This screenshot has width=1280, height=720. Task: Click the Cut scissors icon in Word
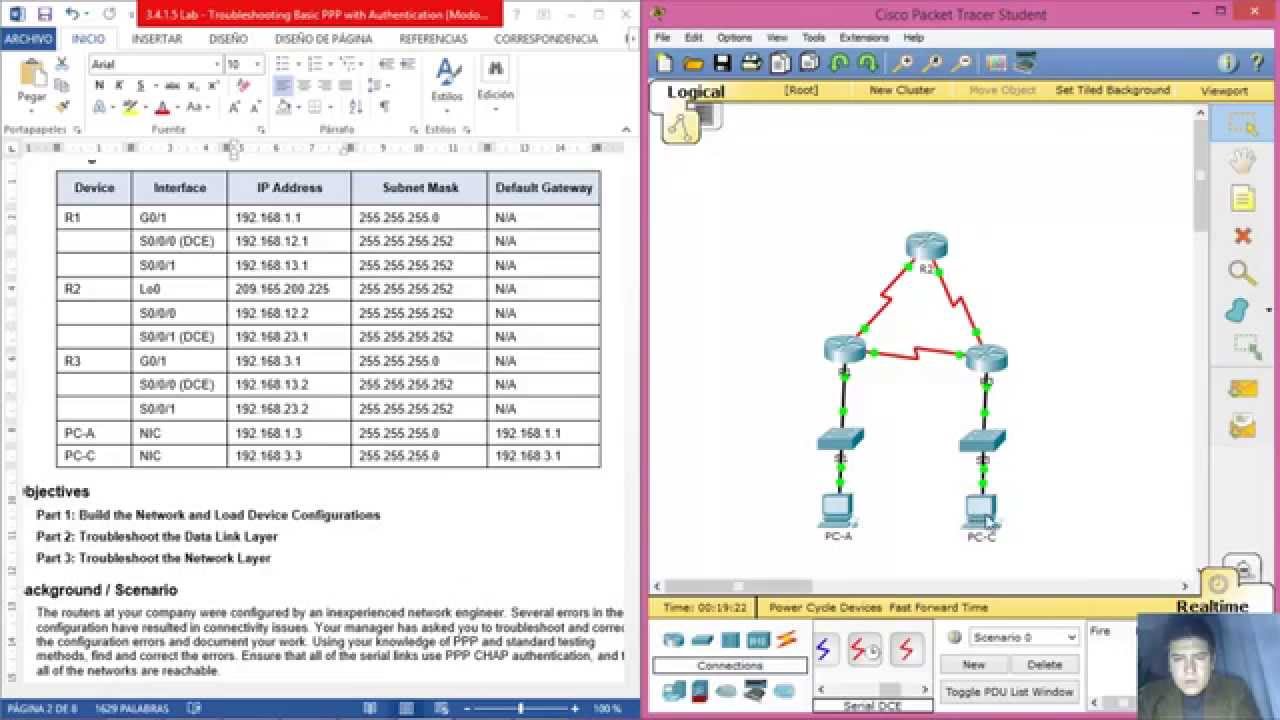(x=61, y=63)
